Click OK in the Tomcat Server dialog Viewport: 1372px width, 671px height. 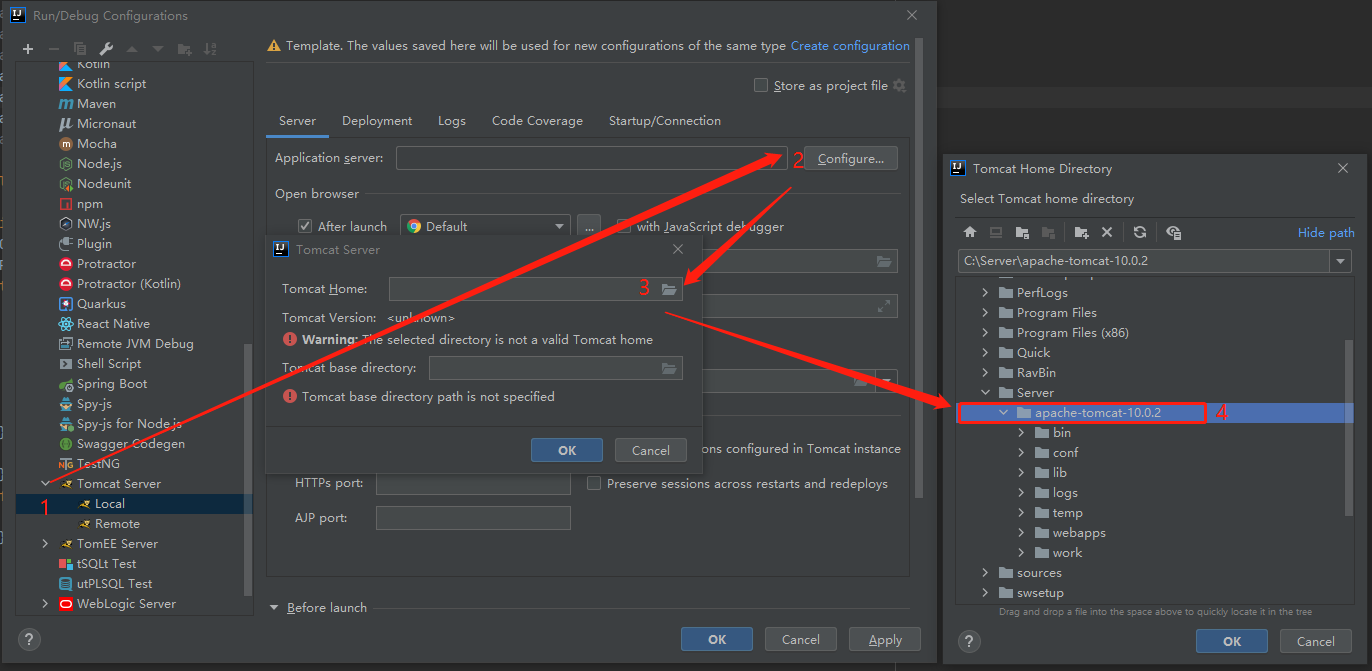point(567,450)
